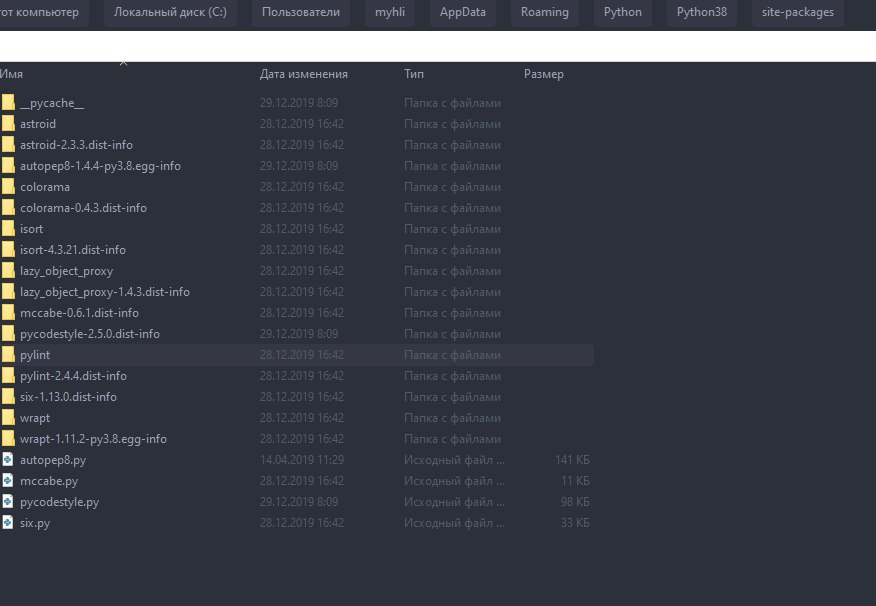The image size is (876, 606).
Task: Select the lazy_object_proxy folder name
Action: [66, 271]
